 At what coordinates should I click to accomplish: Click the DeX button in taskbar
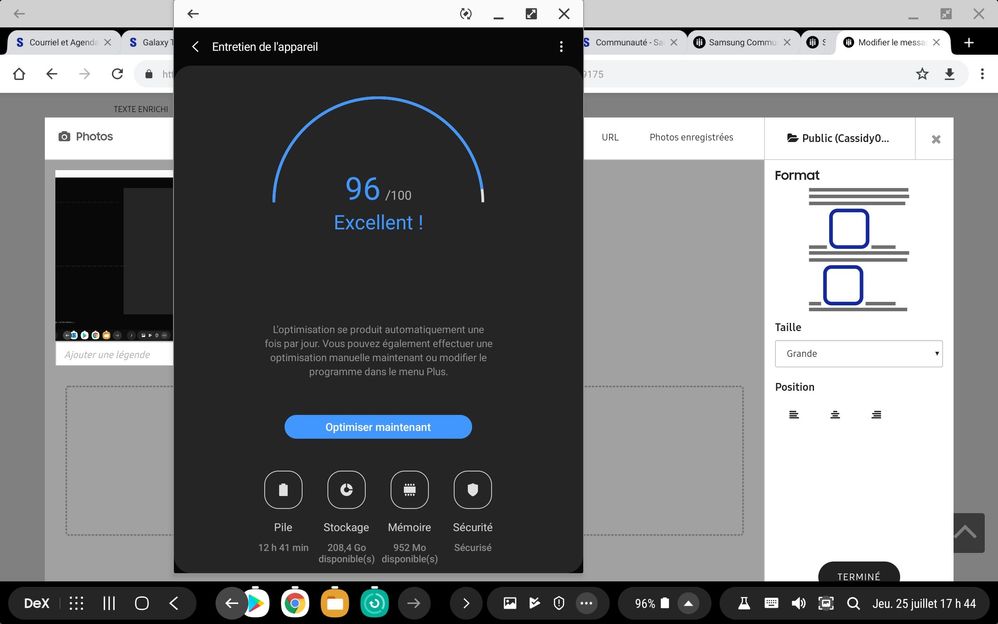pos(36,603)
